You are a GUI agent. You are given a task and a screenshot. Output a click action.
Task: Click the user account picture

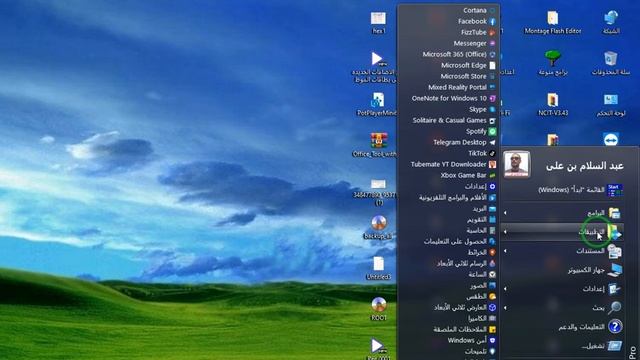point(516,164)
